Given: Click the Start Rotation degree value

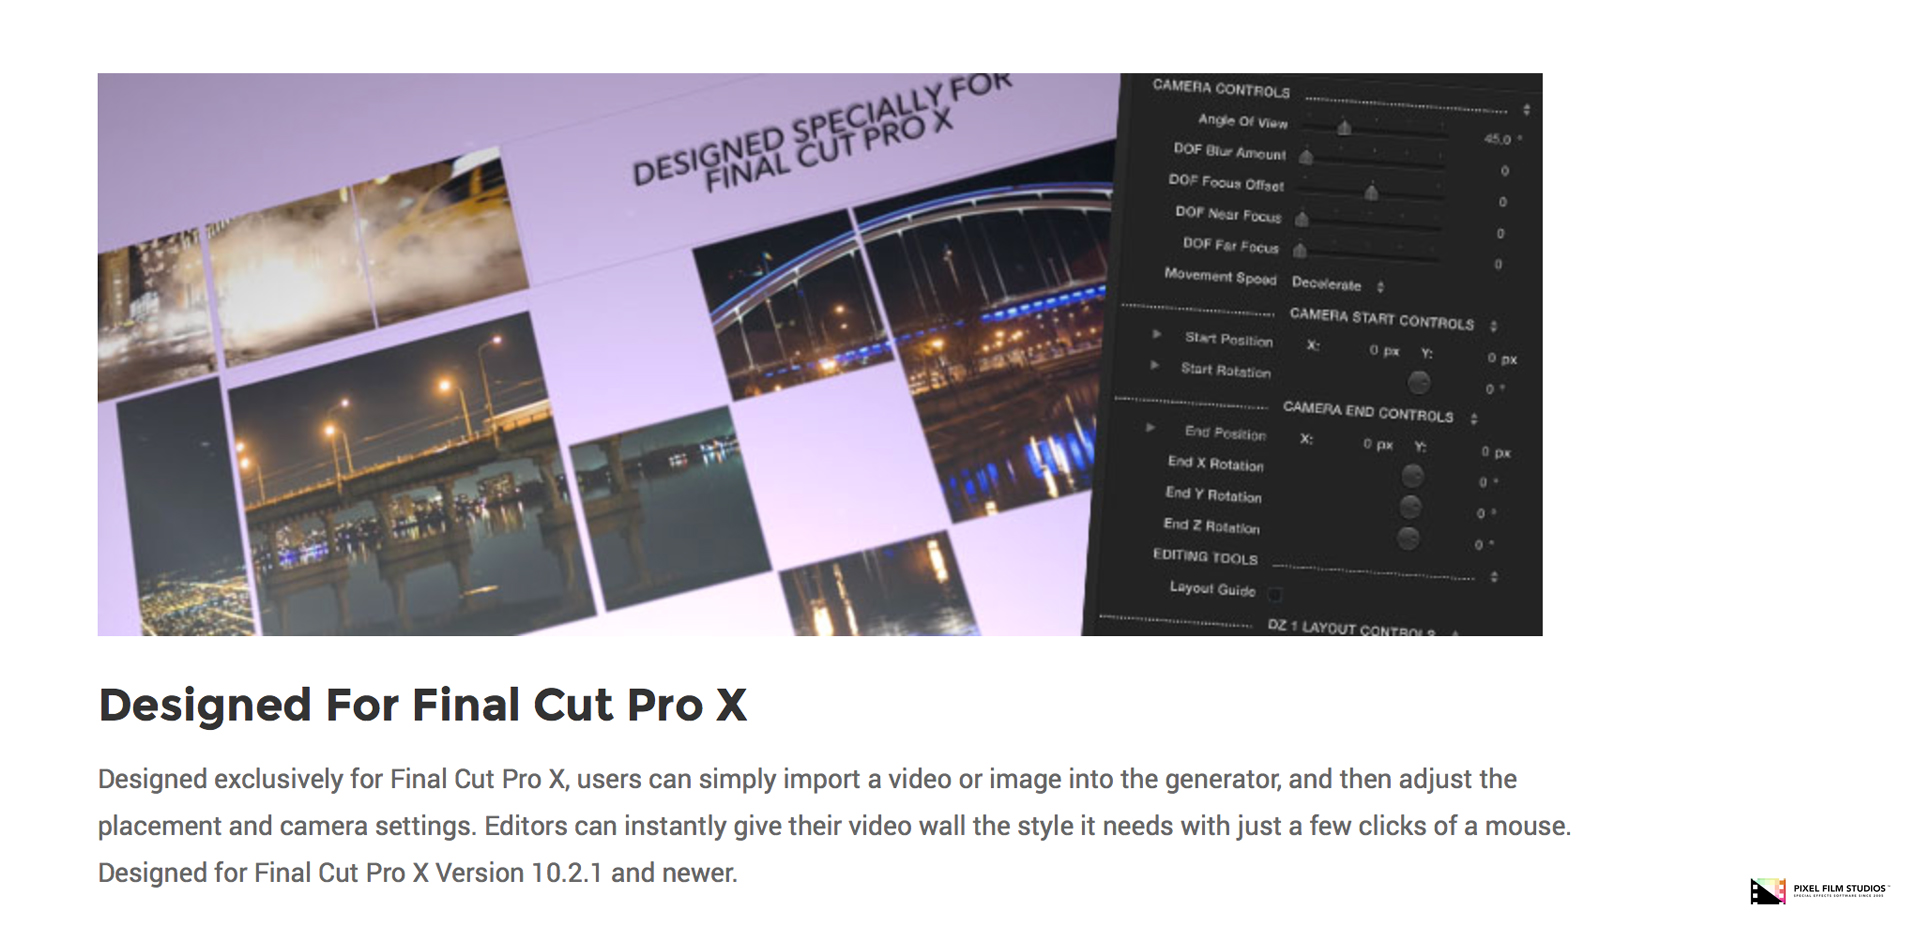Looking at the screenshot, I should pyautogui.click(x=1495, y=388).
